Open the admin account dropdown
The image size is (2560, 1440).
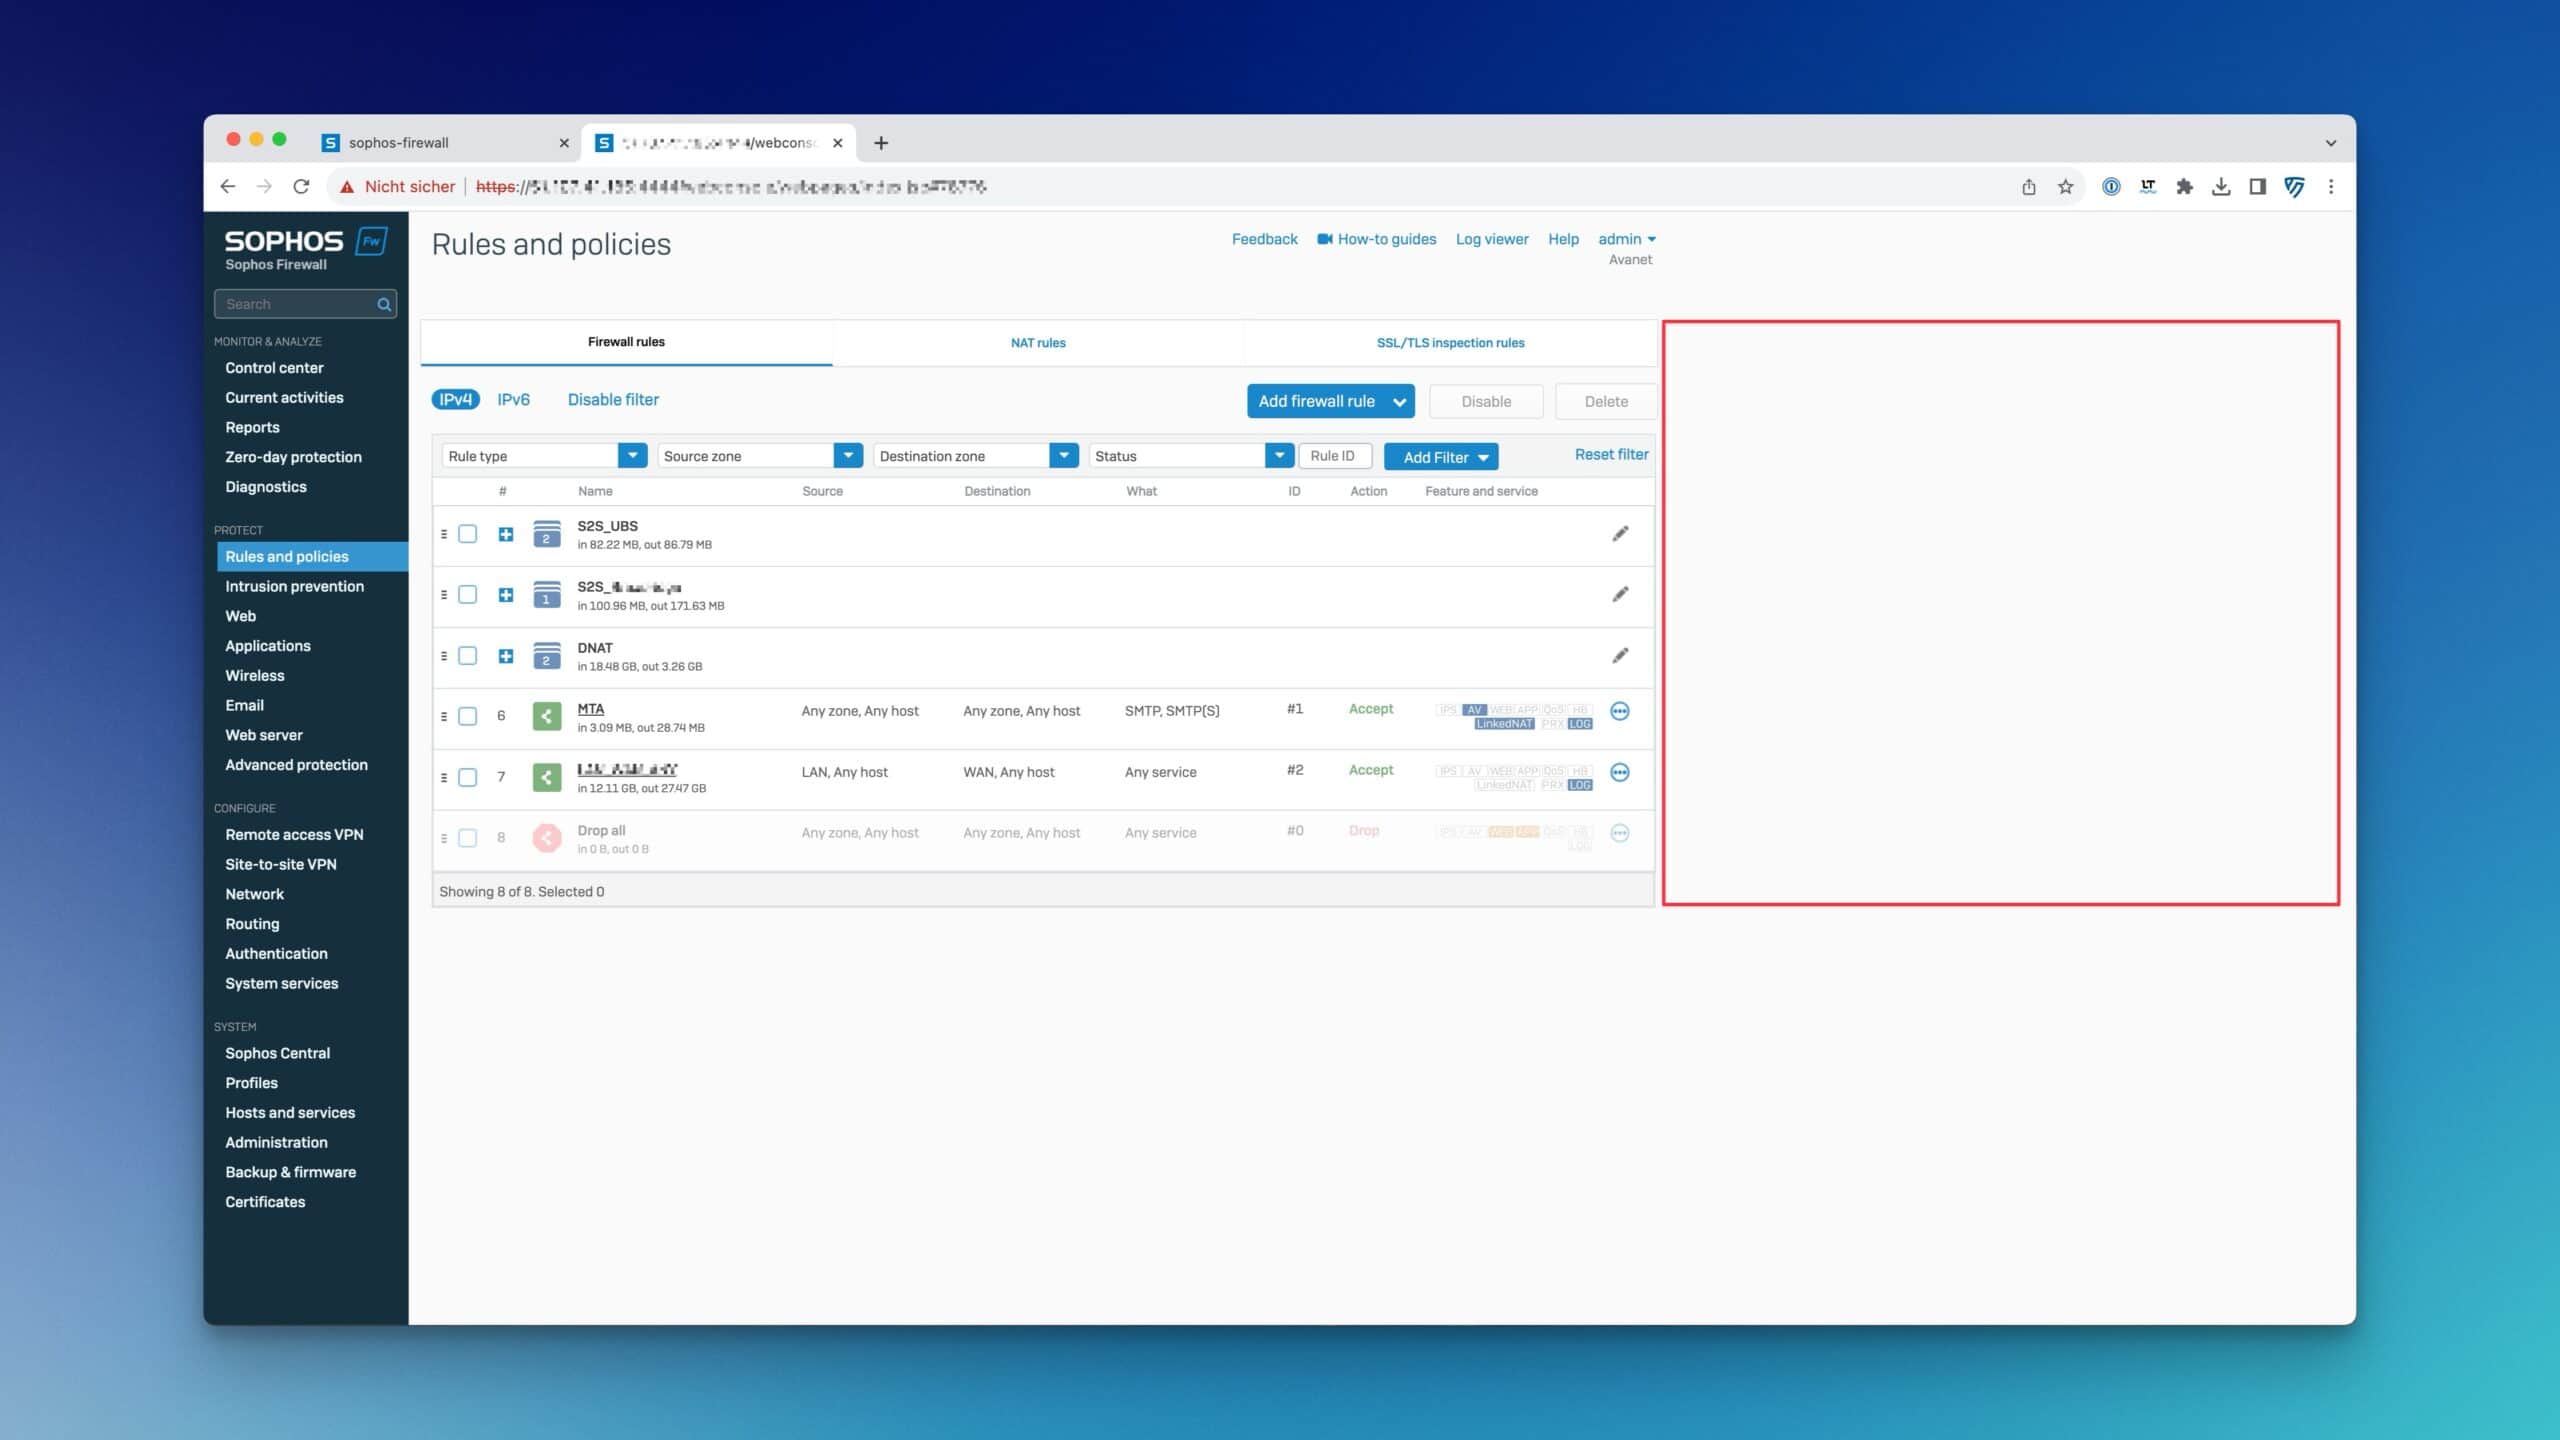click(1626, 238)
